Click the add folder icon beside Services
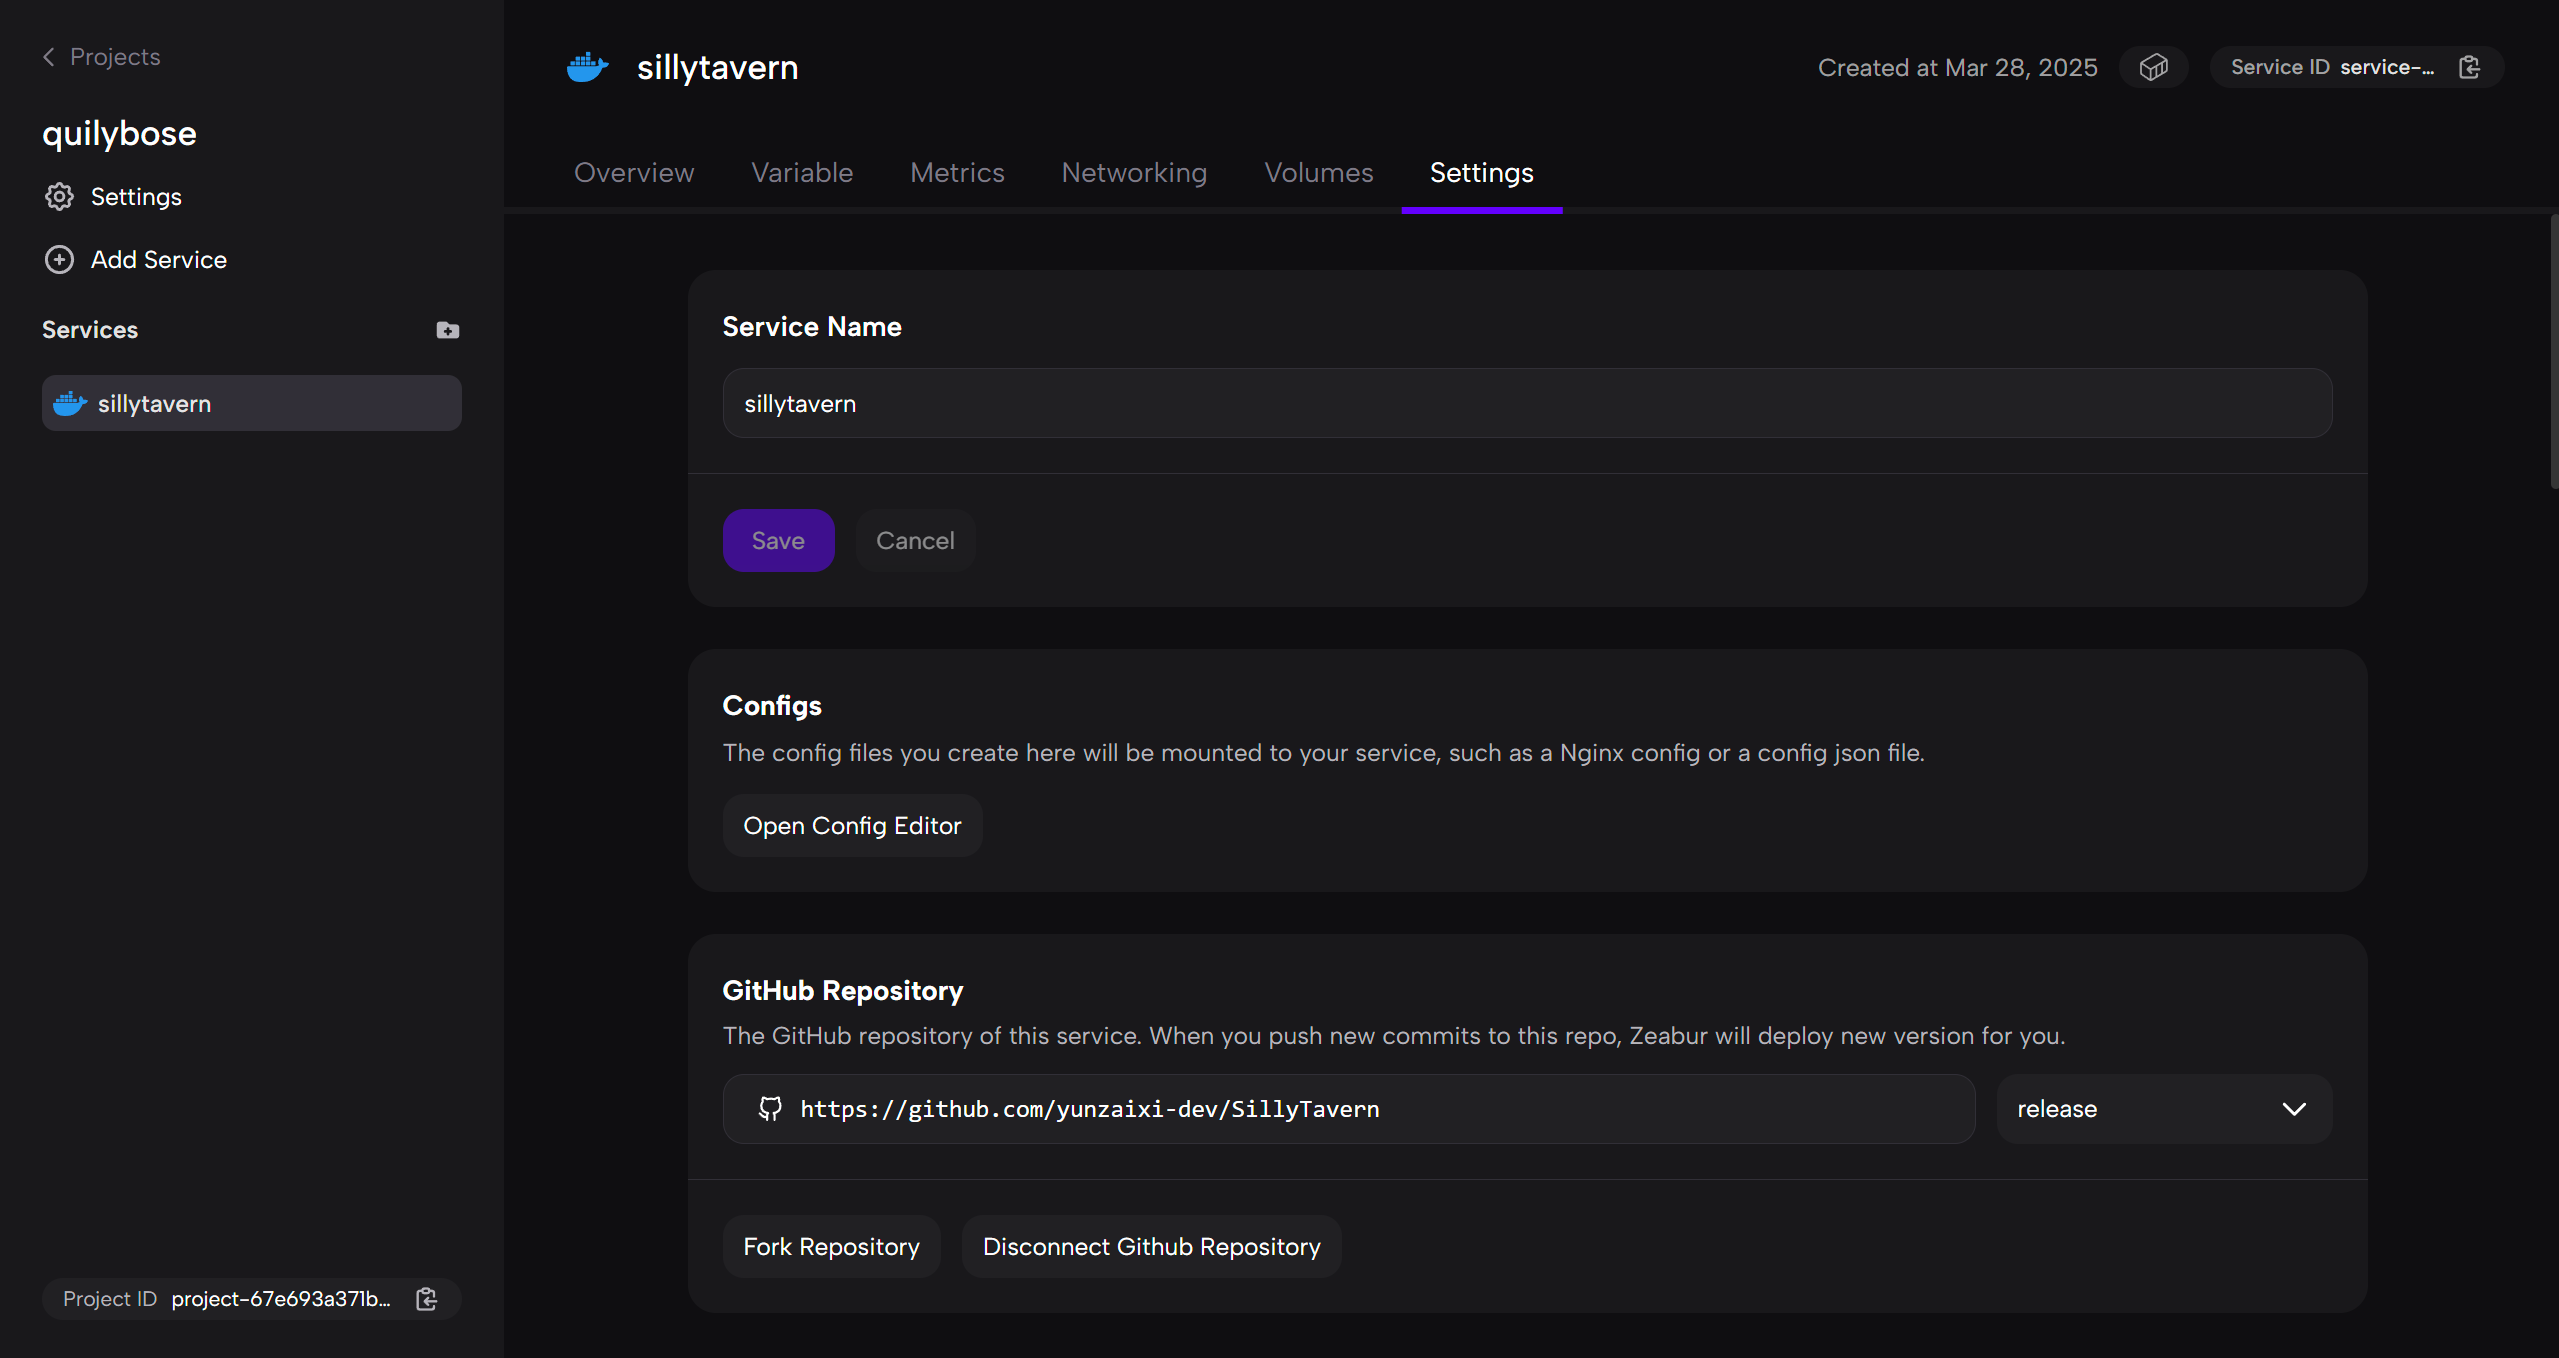 pos(447,330)
